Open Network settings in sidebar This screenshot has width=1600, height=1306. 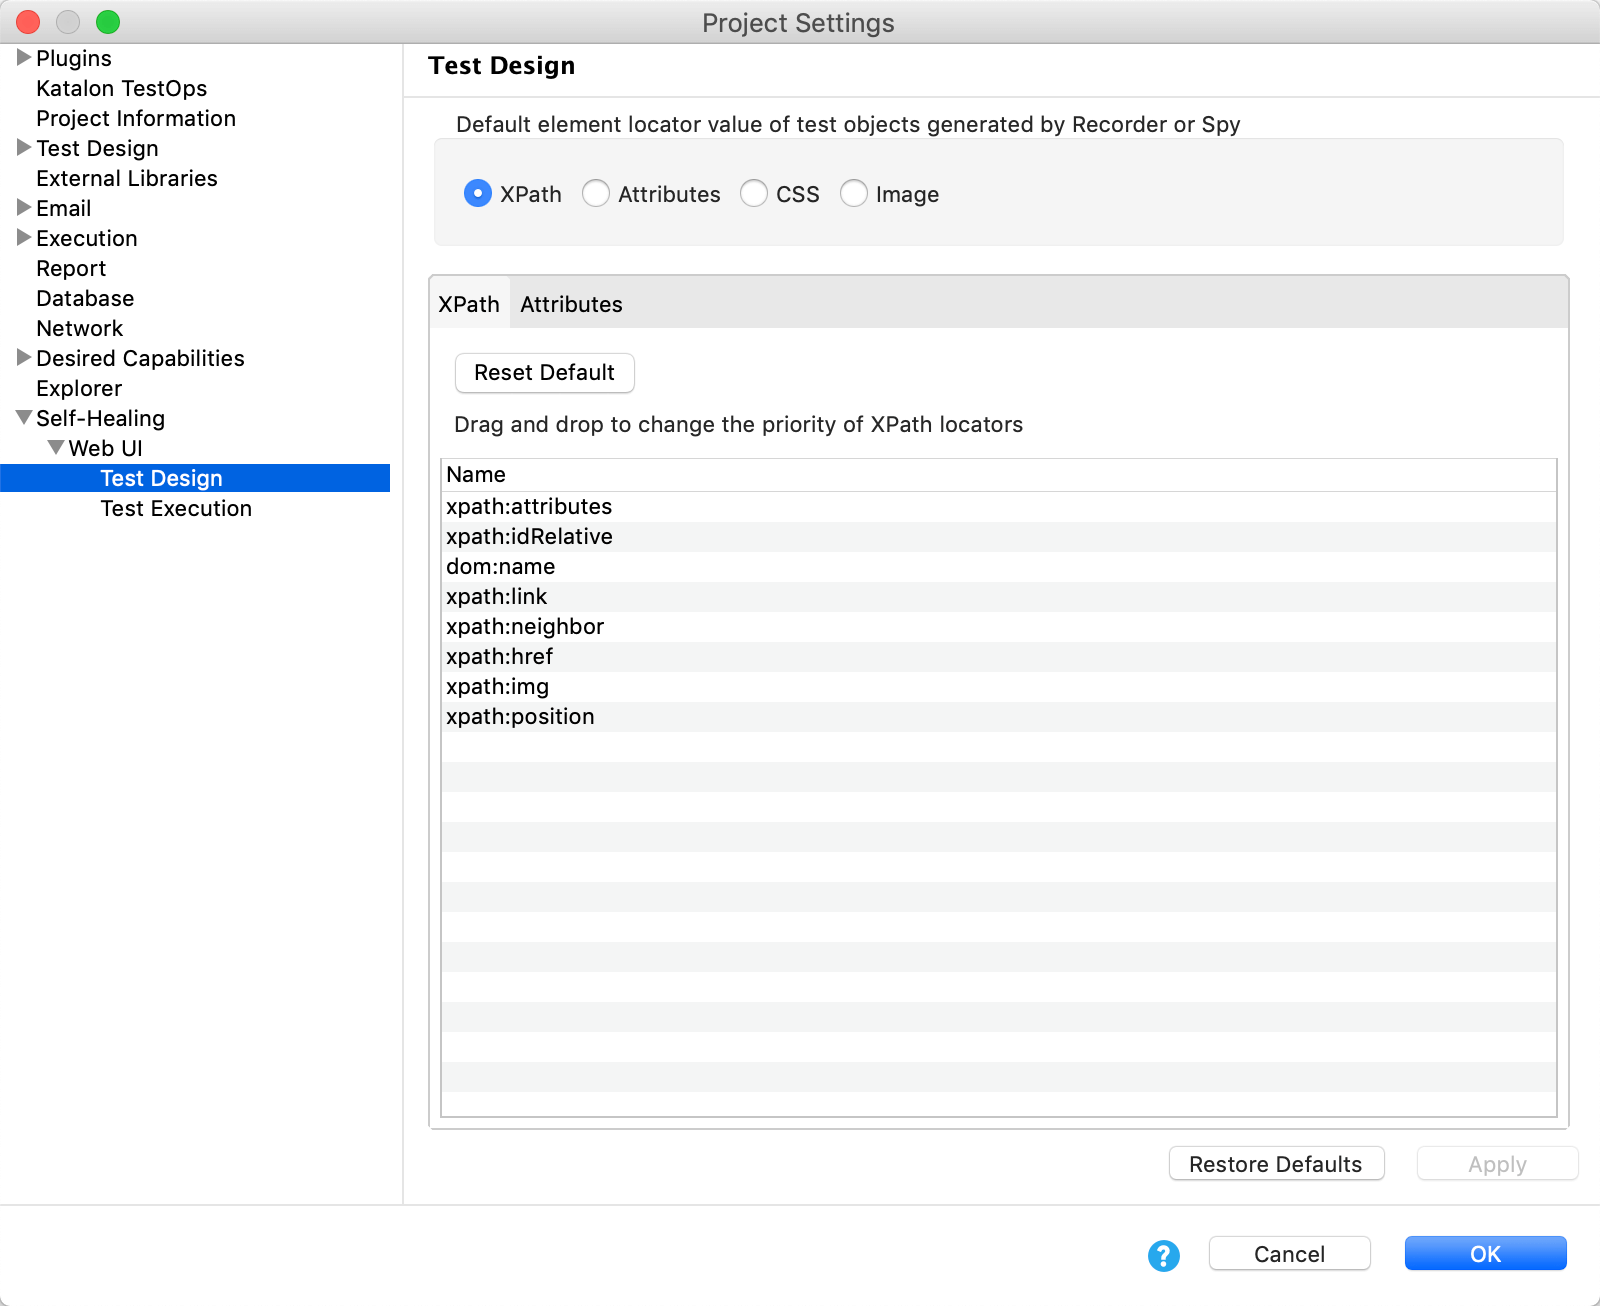[x=79, y=328]
